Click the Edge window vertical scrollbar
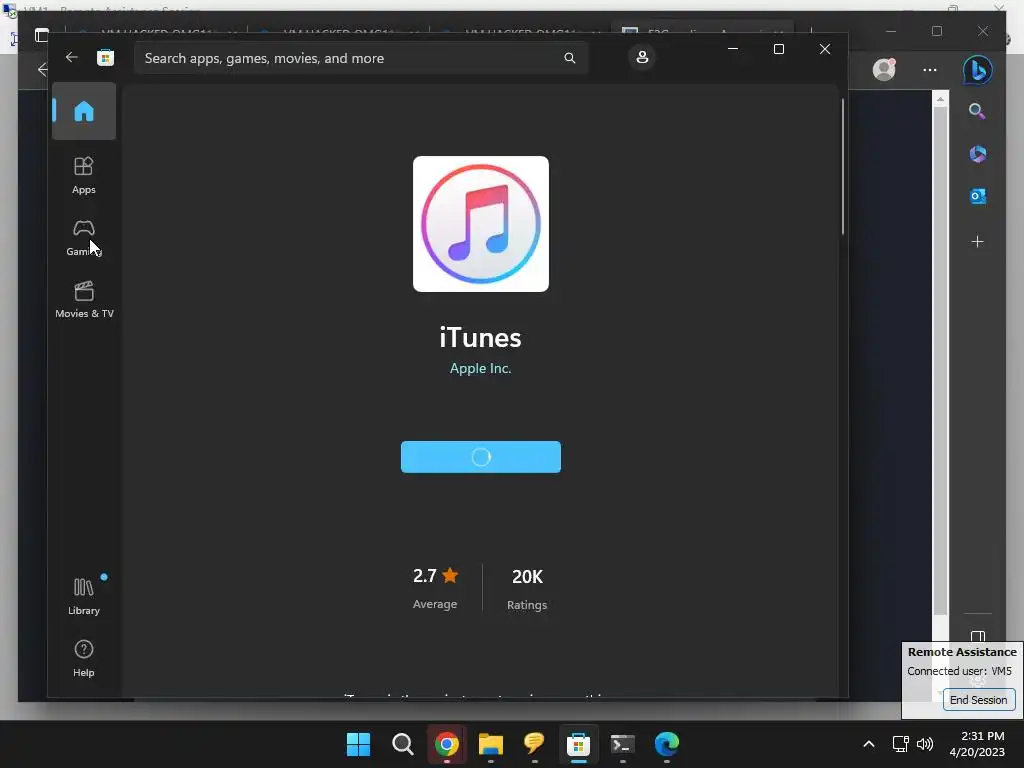 coord(940,360)
